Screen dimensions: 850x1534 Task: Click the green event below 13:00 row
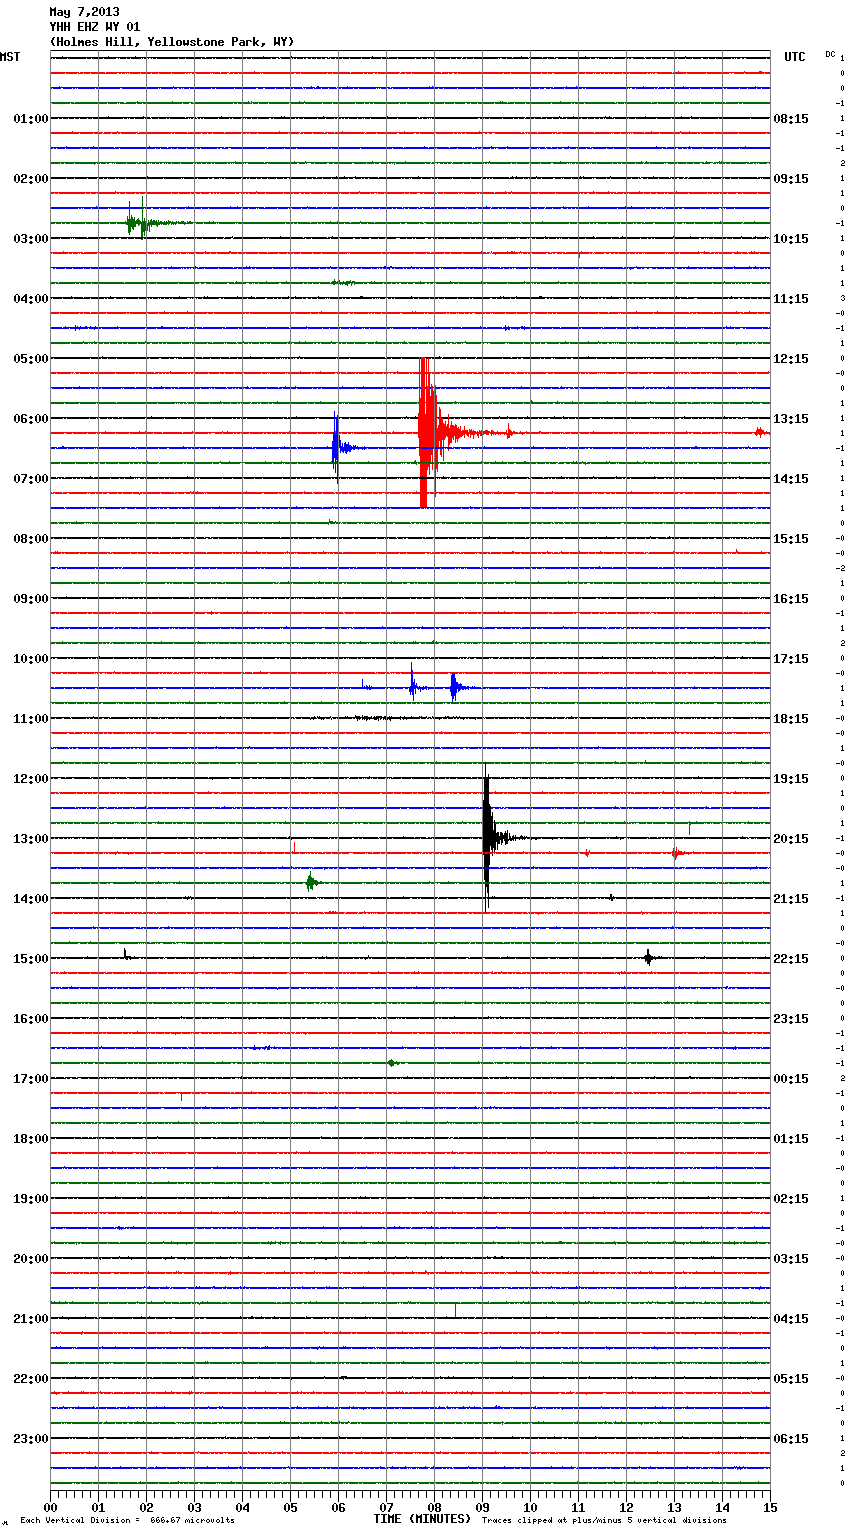(x=311, y=882)
